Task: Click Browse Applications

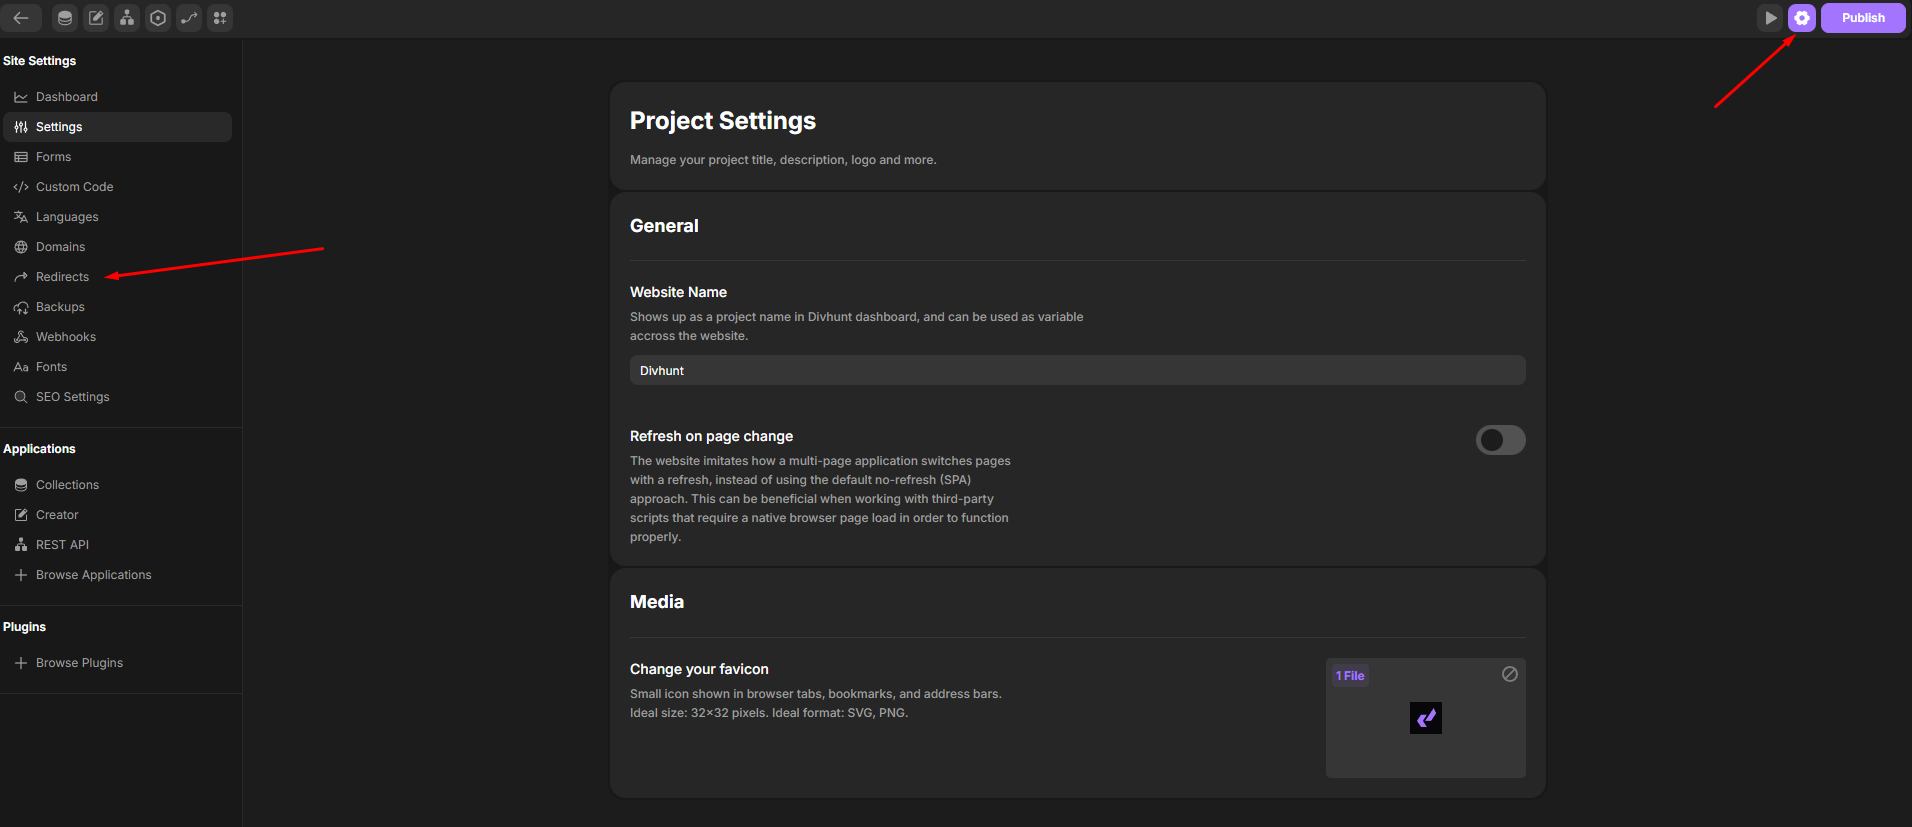Action: 93,575
